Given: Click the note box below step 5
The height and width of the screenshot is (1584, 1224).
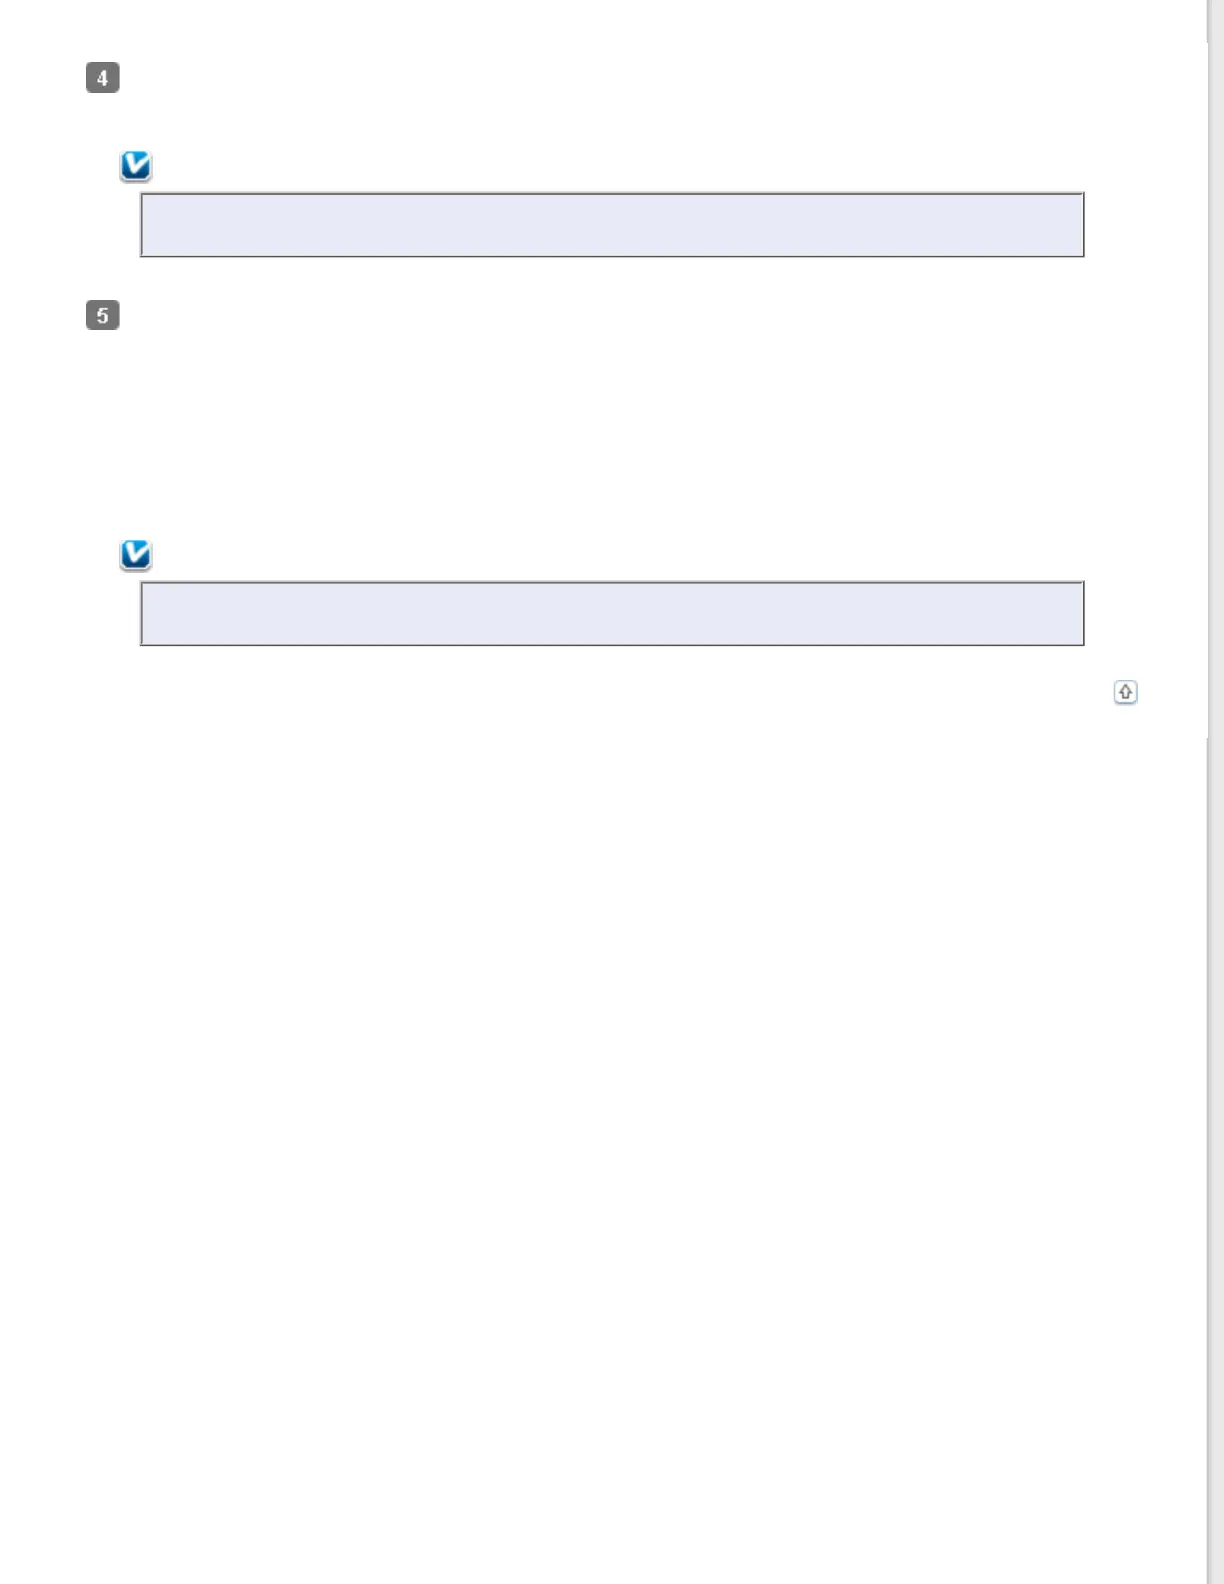Looking at the screenshot, I should pos(612,614).
